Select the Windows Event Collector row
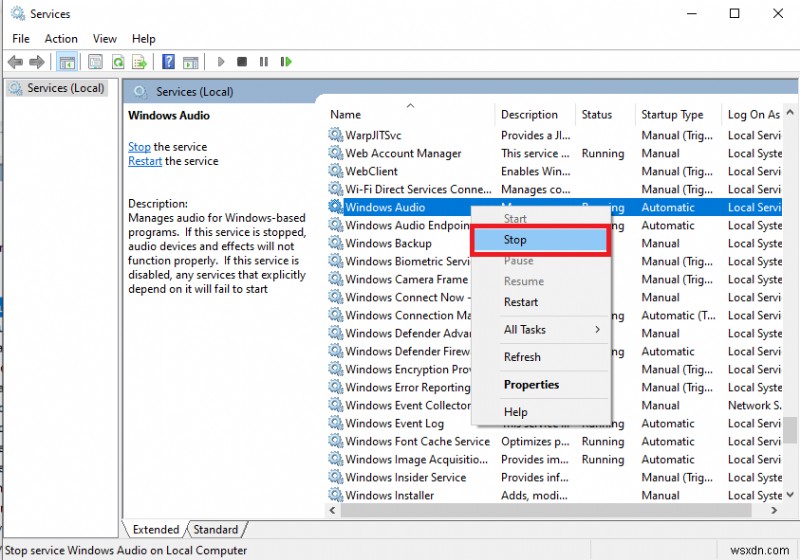The height and width of the screenshot is (560, 800). pyautogui.click(x=554, y=405)
